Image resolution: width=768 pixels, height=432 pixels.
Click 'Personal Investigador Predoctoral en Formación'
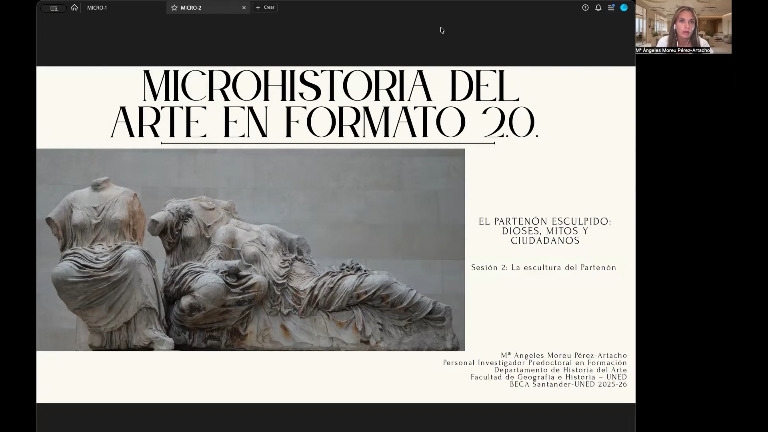pos(535,362)
